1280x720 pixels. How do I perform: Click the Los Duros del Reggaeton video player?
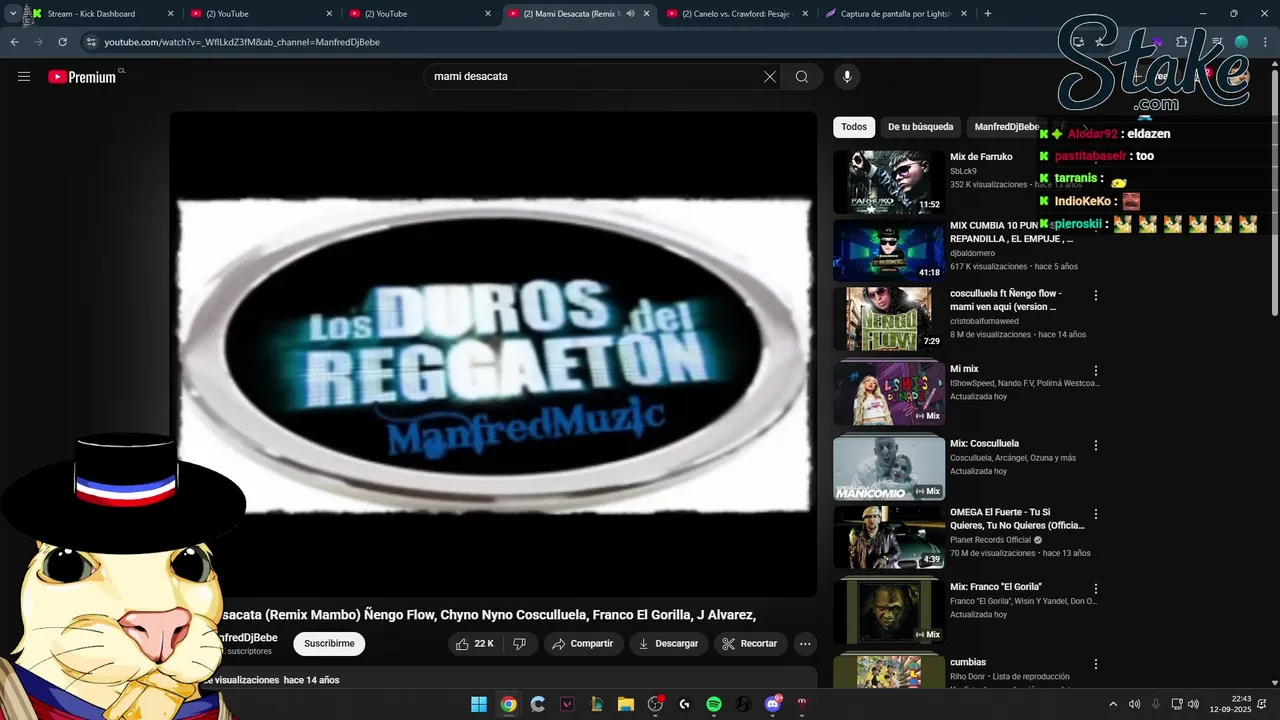pyautogui.click(x=494, y=354)
